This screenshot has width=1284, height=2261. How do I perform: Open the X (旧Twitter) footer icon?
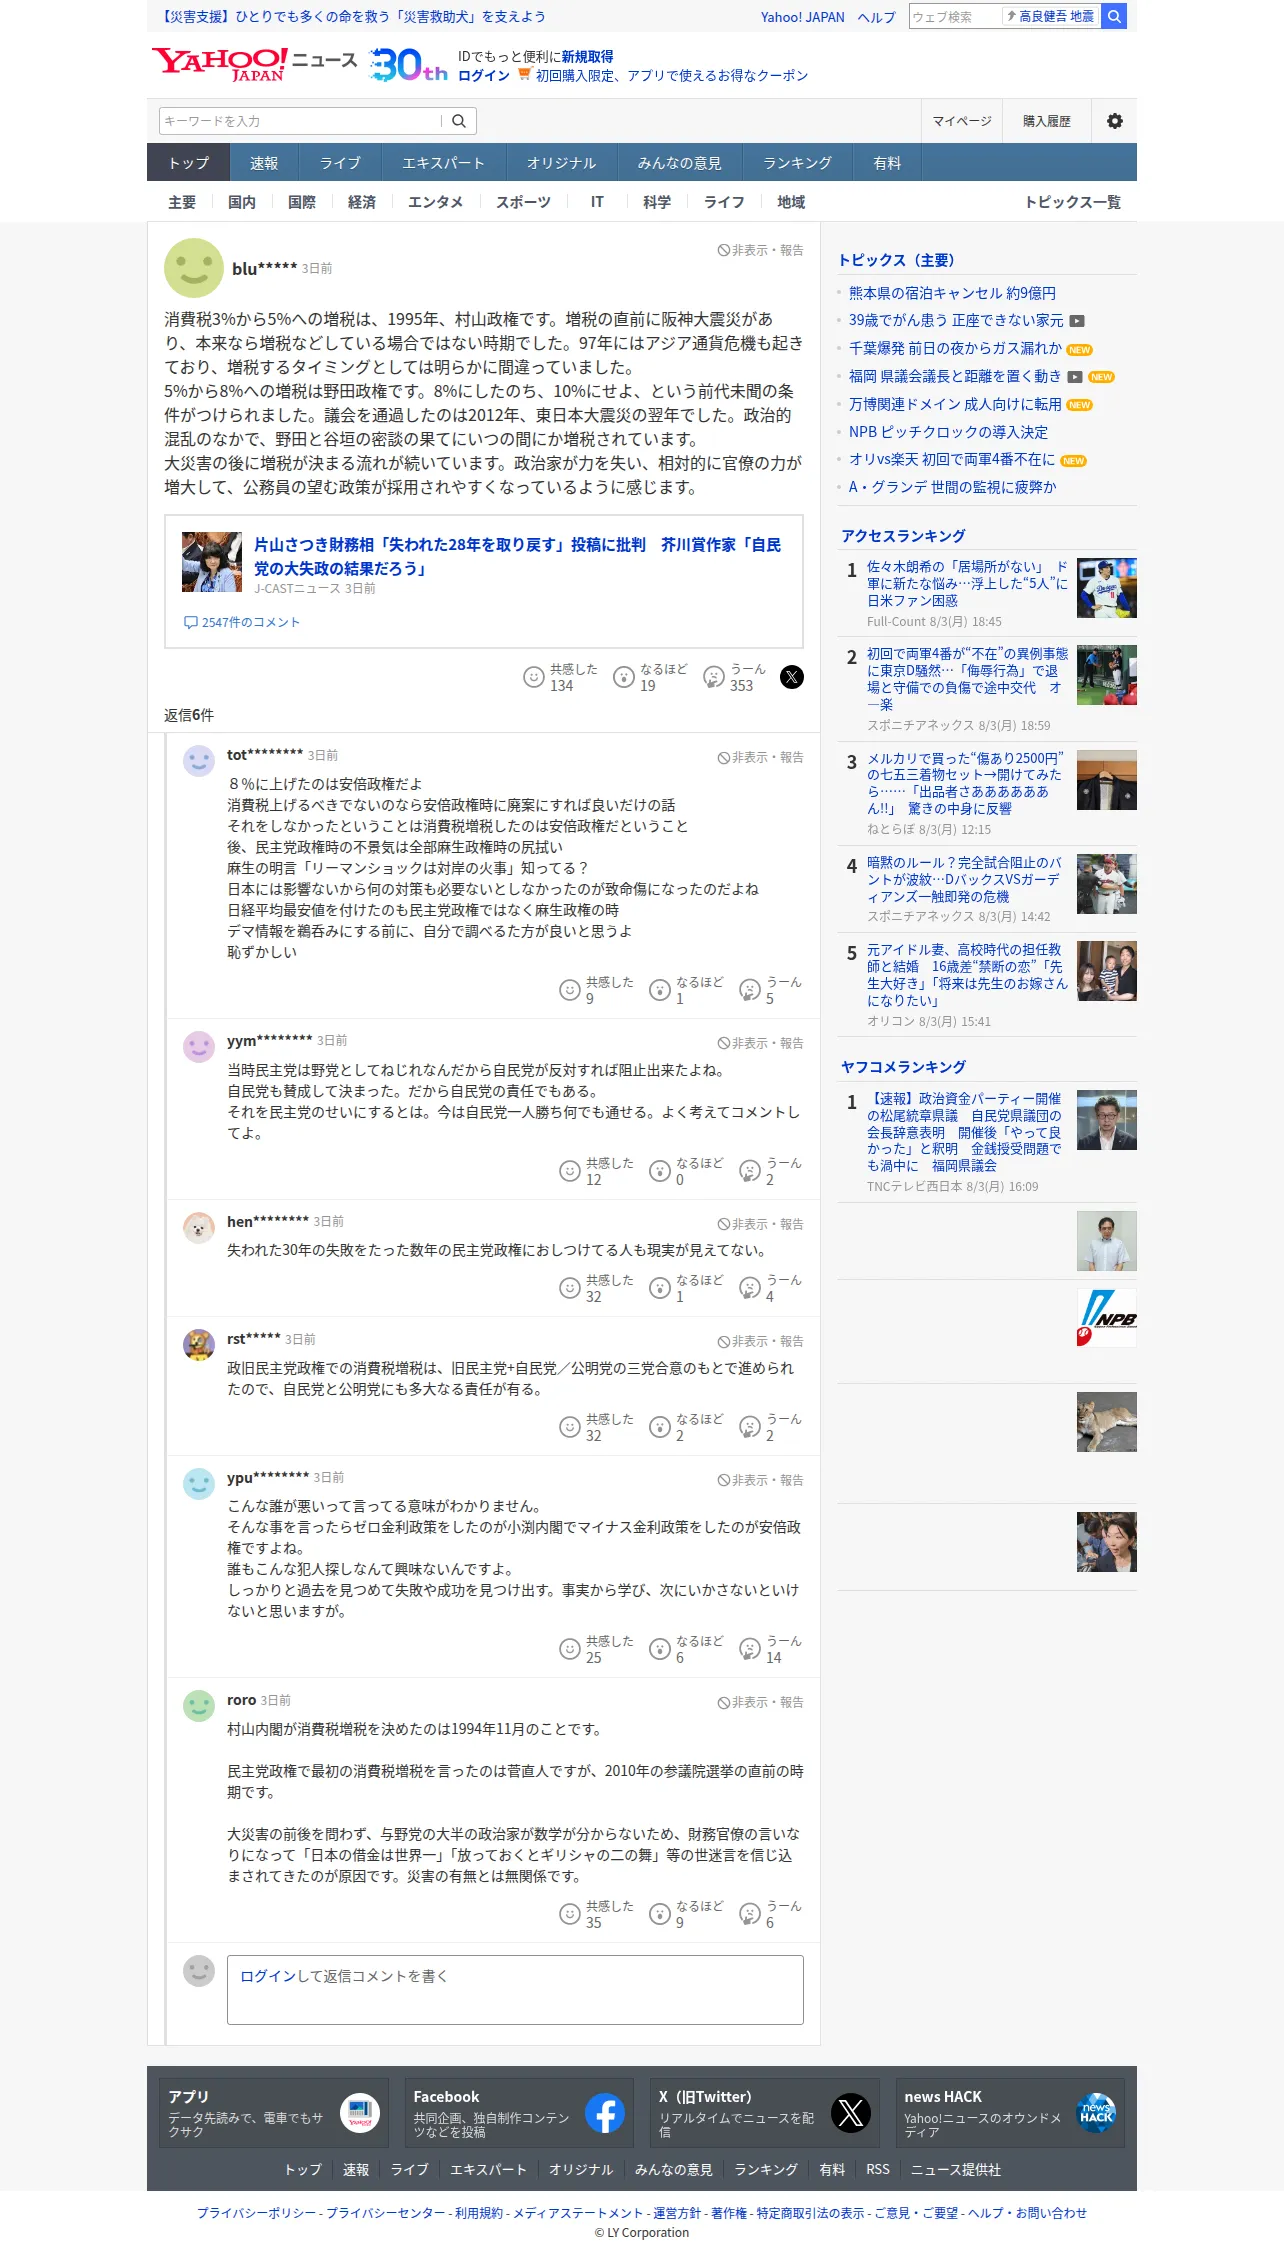point(850,2113)
